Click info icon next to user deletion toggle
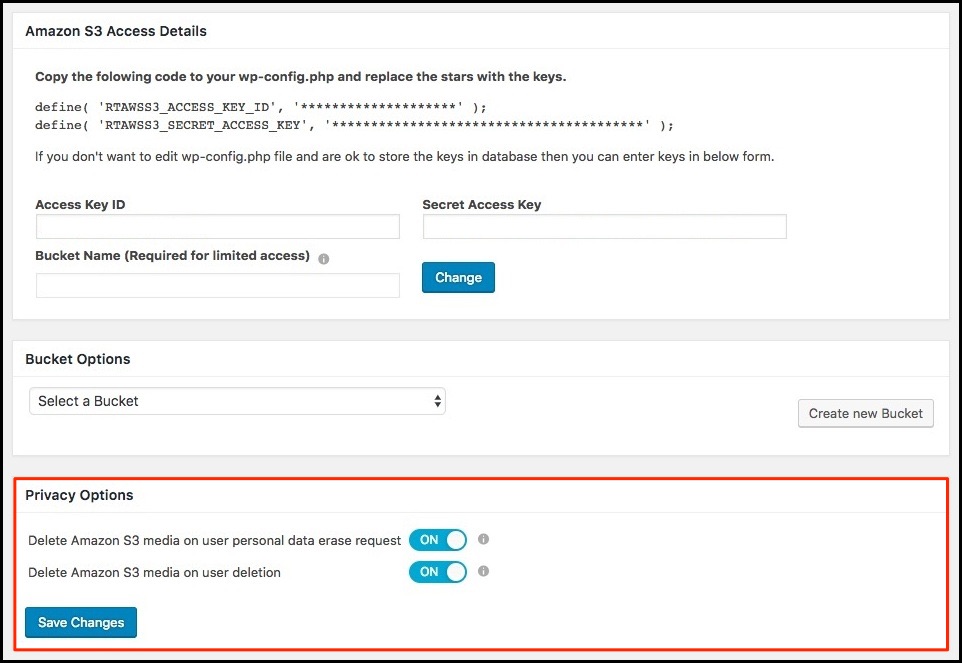Viewport: 962px width, 663px height. tap(483, 572)
